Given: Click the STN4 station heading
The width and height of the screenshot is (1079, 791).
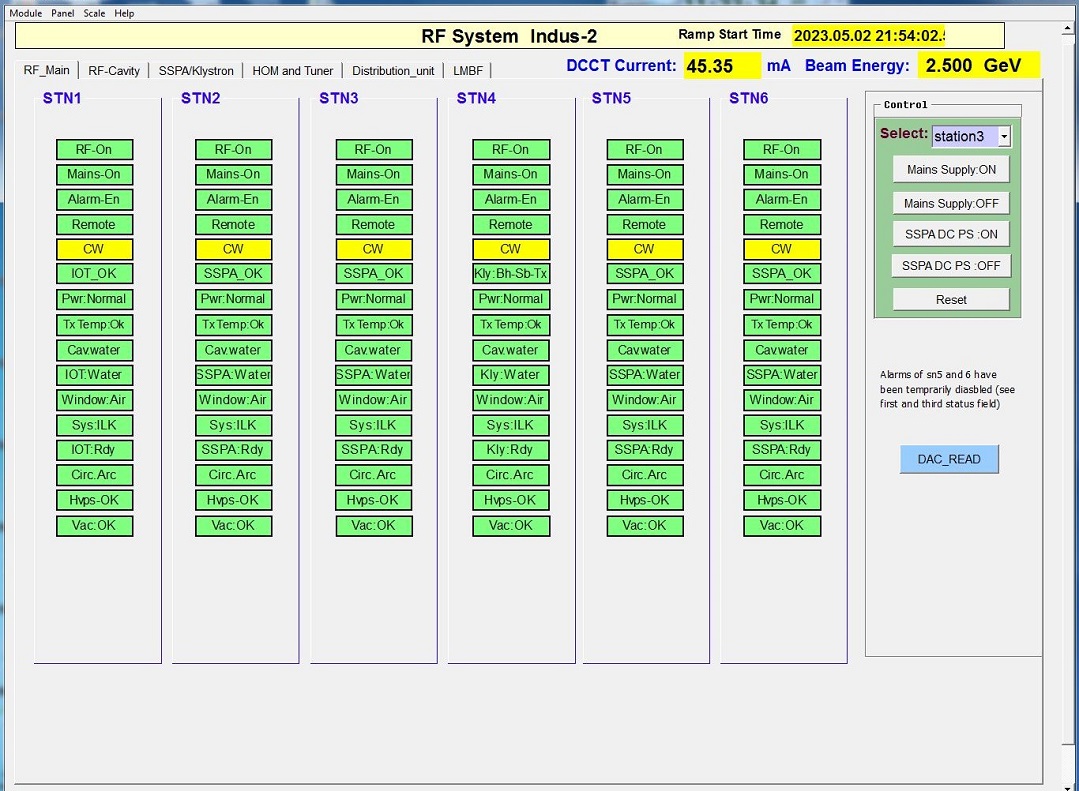Looking at the screenshot, I should pos(476,98).
